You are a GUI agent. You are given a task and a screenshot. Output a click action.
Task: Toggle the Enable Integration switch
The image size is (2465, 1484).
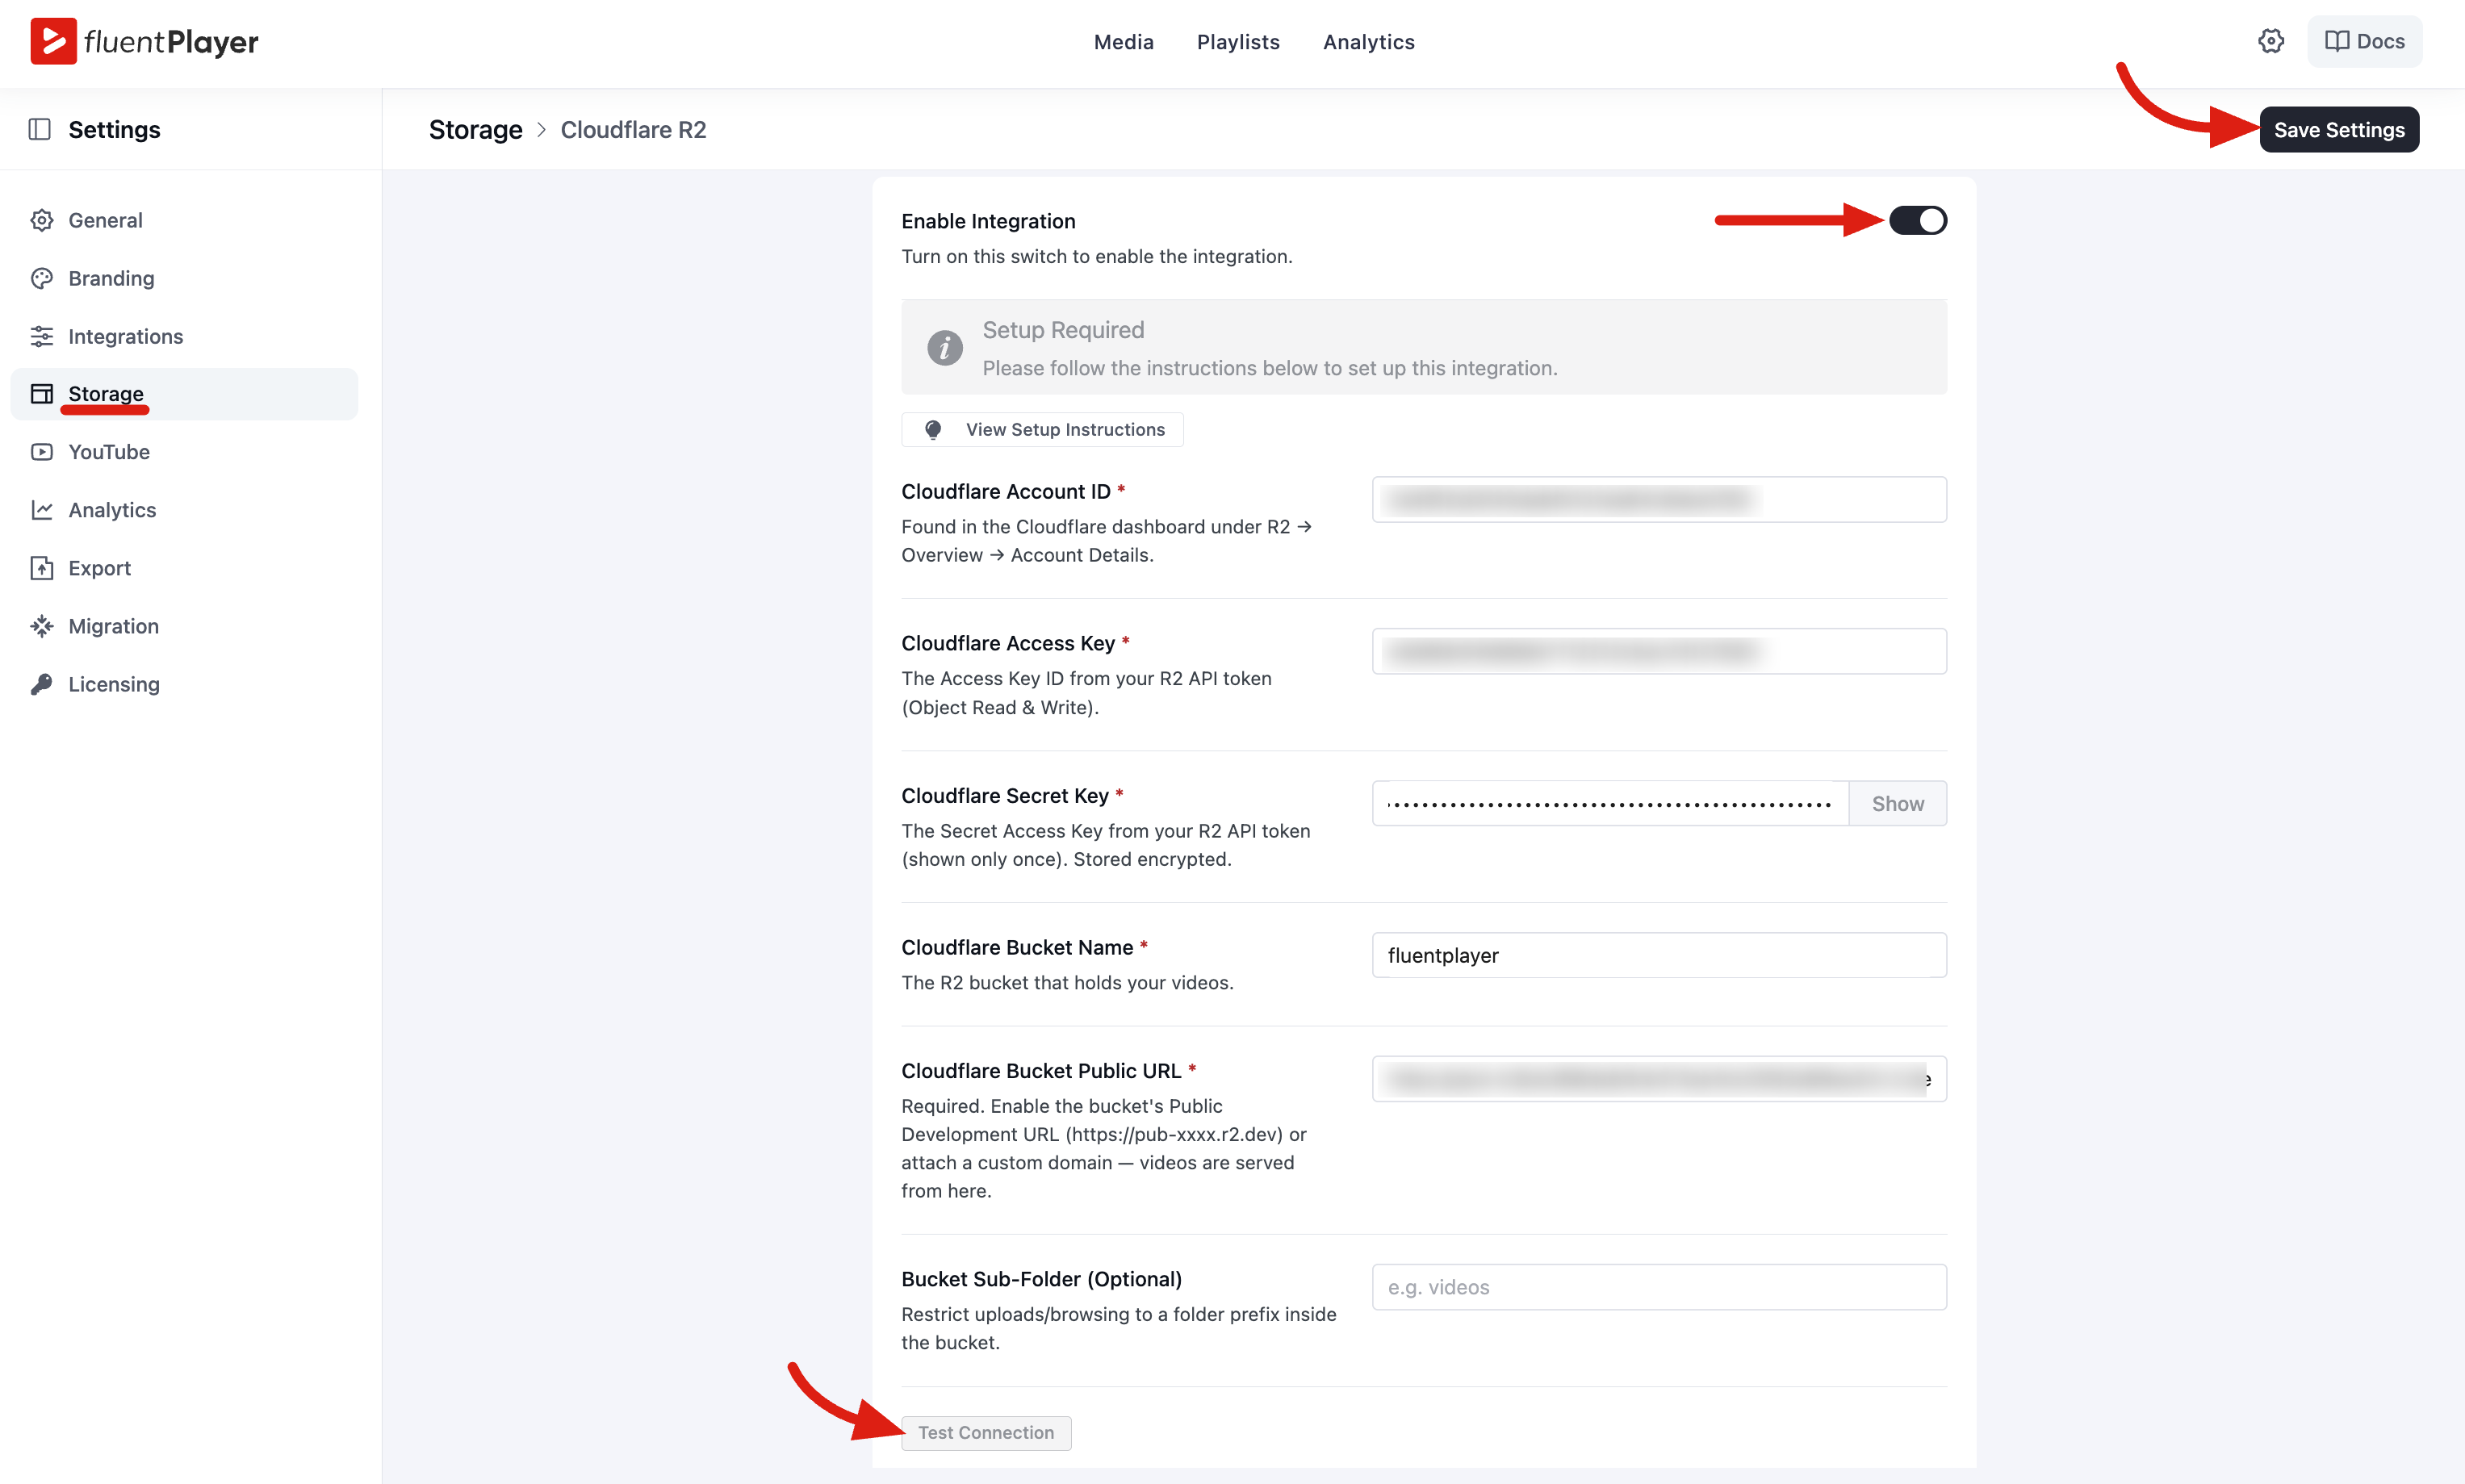pos(1917,220)
